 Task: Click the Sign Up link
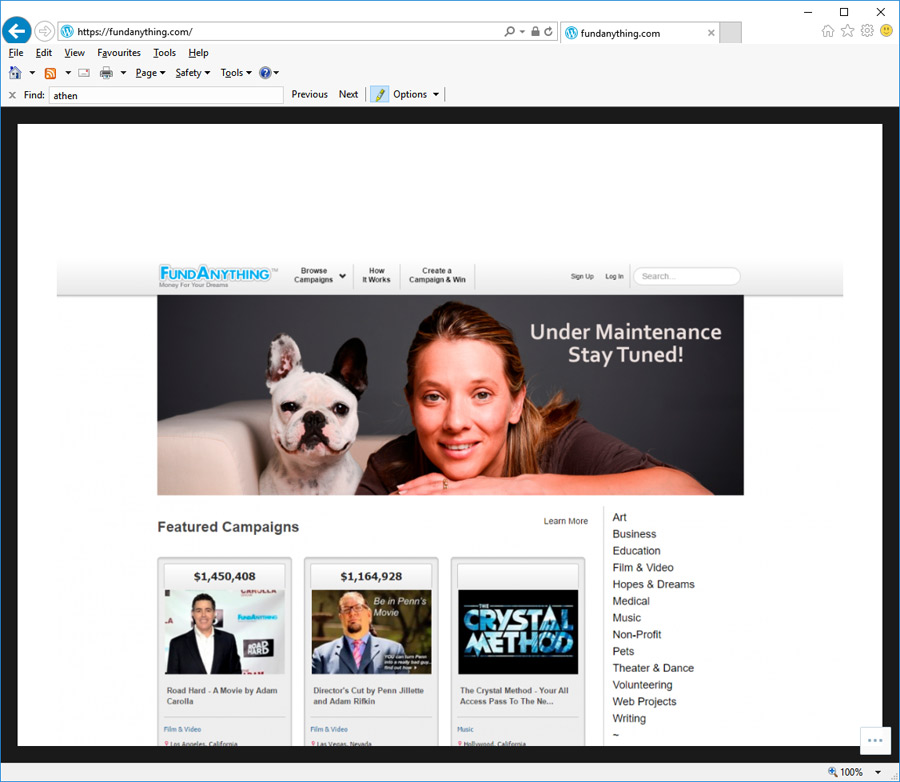click(x=582, y=277)
